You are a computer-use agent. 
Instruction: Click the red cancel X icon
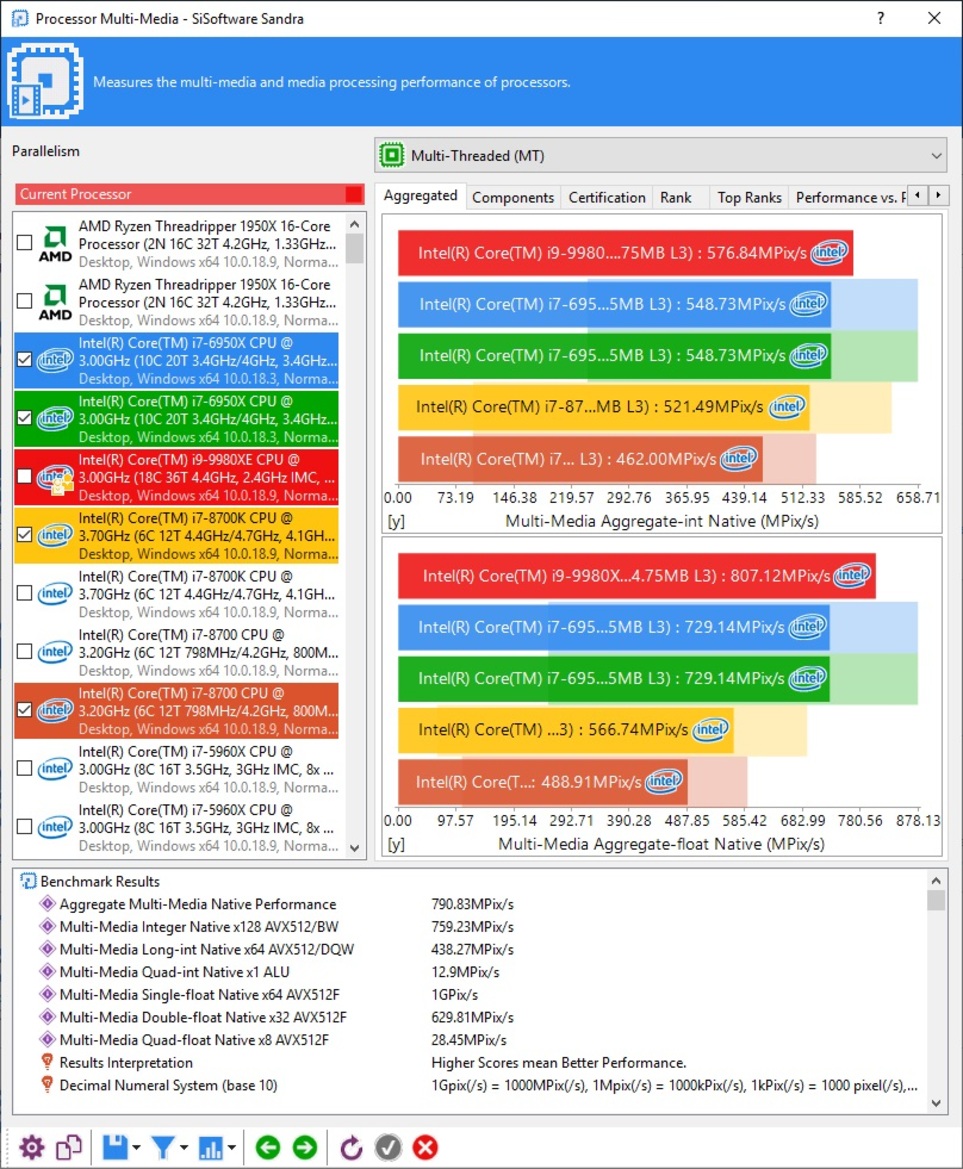pyautogui.click(x=426, y=1147)
